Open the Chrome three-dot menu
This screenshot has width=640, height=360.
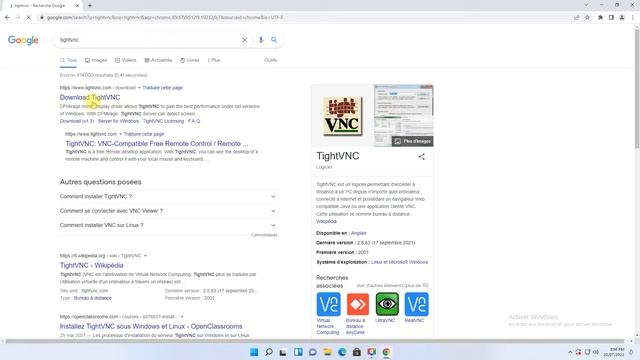tap(633, 18)
